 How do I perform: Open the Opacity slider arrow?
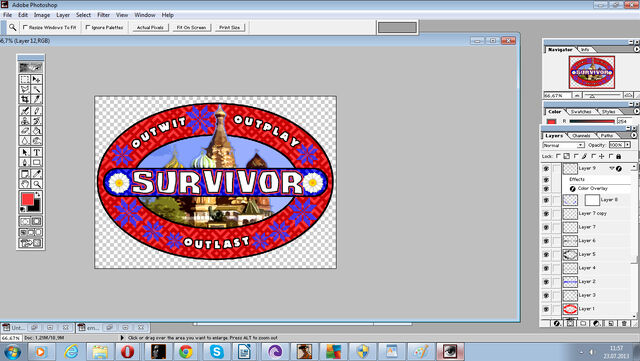pyautogui.click(x=627, y=145)
